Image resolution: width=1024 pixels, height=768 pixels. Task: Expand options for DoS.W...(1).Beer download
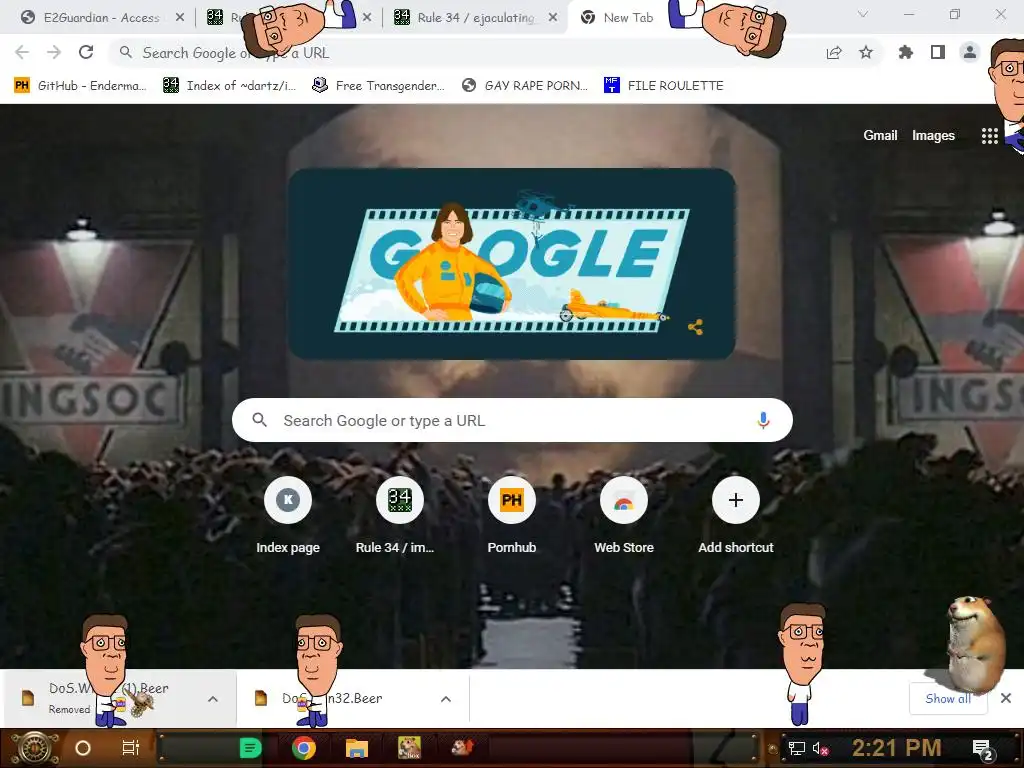[x=213, y=699]
